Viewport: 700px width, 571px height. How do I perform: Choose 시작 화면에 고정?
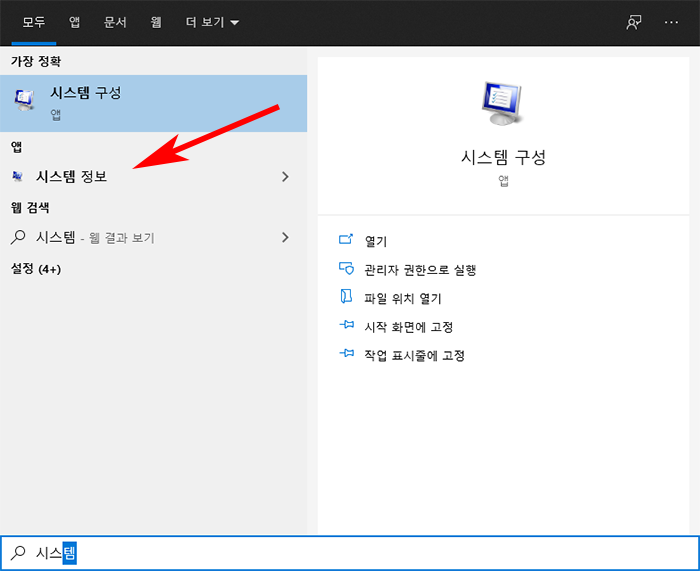click(x=409, y=327)
